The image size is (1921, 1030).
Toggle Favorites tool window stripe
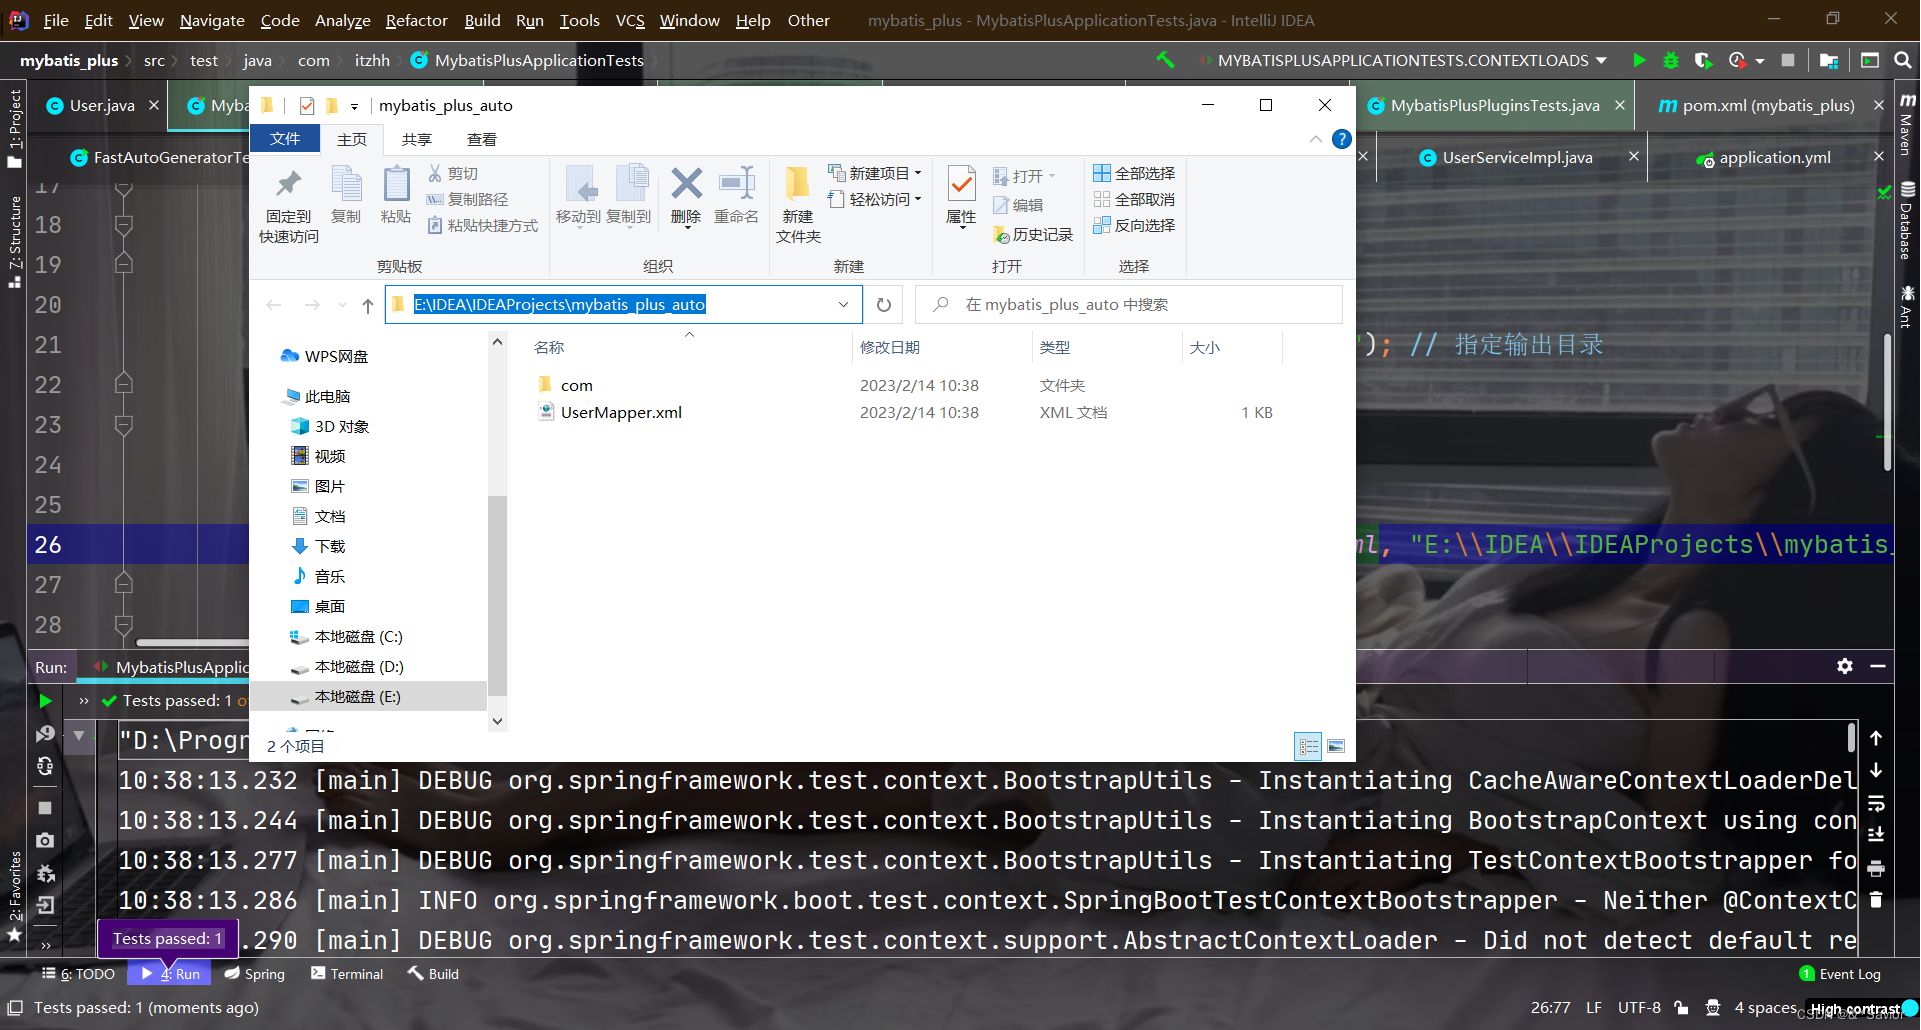click(x=14, y=895)
